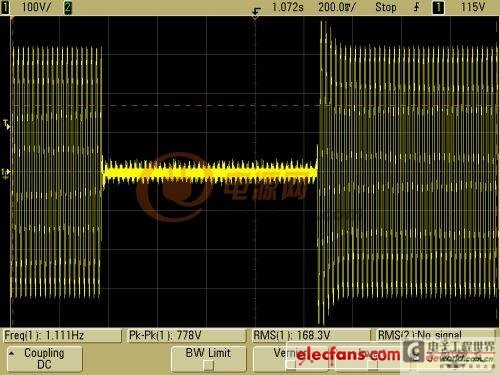Select the channel 2 indicator icon
This screenshot has width=500, height=375.
tap(68, 7)
